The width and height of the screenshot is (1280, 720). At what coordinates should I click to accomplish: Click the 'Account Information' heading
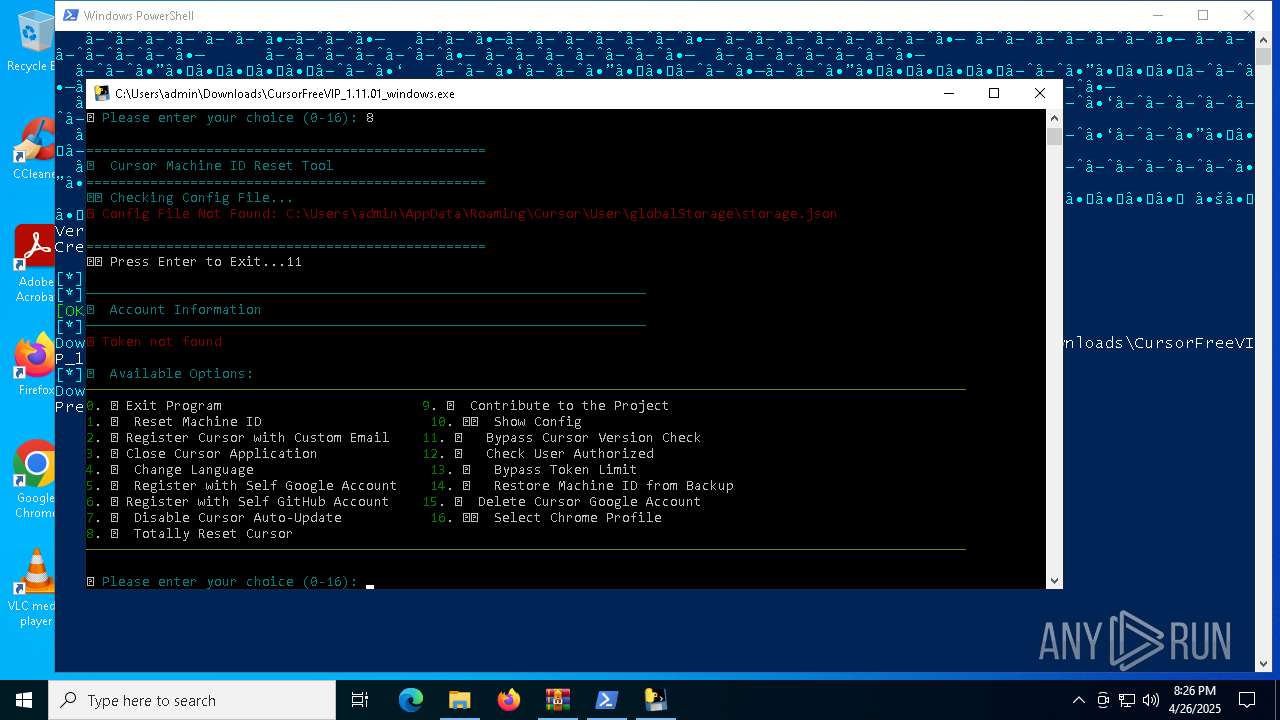click(186, 309)
